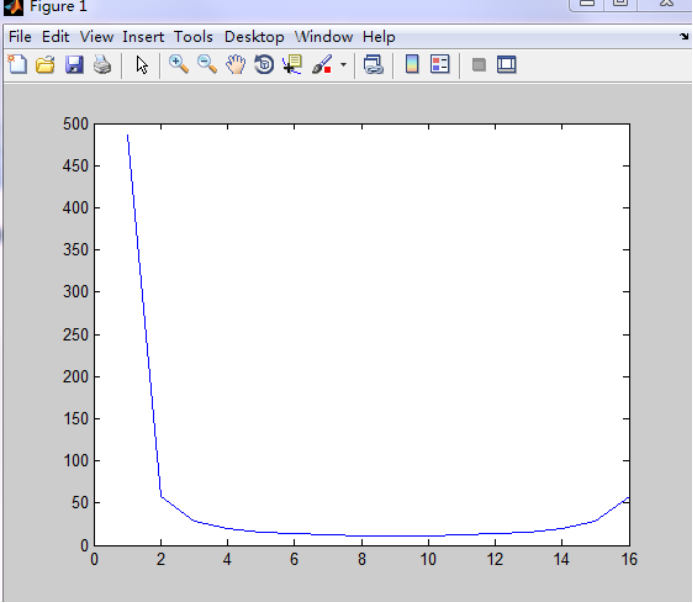Screen dimensions: 693x603
Task: Open the Desktop menu
Action: [254, 37]
